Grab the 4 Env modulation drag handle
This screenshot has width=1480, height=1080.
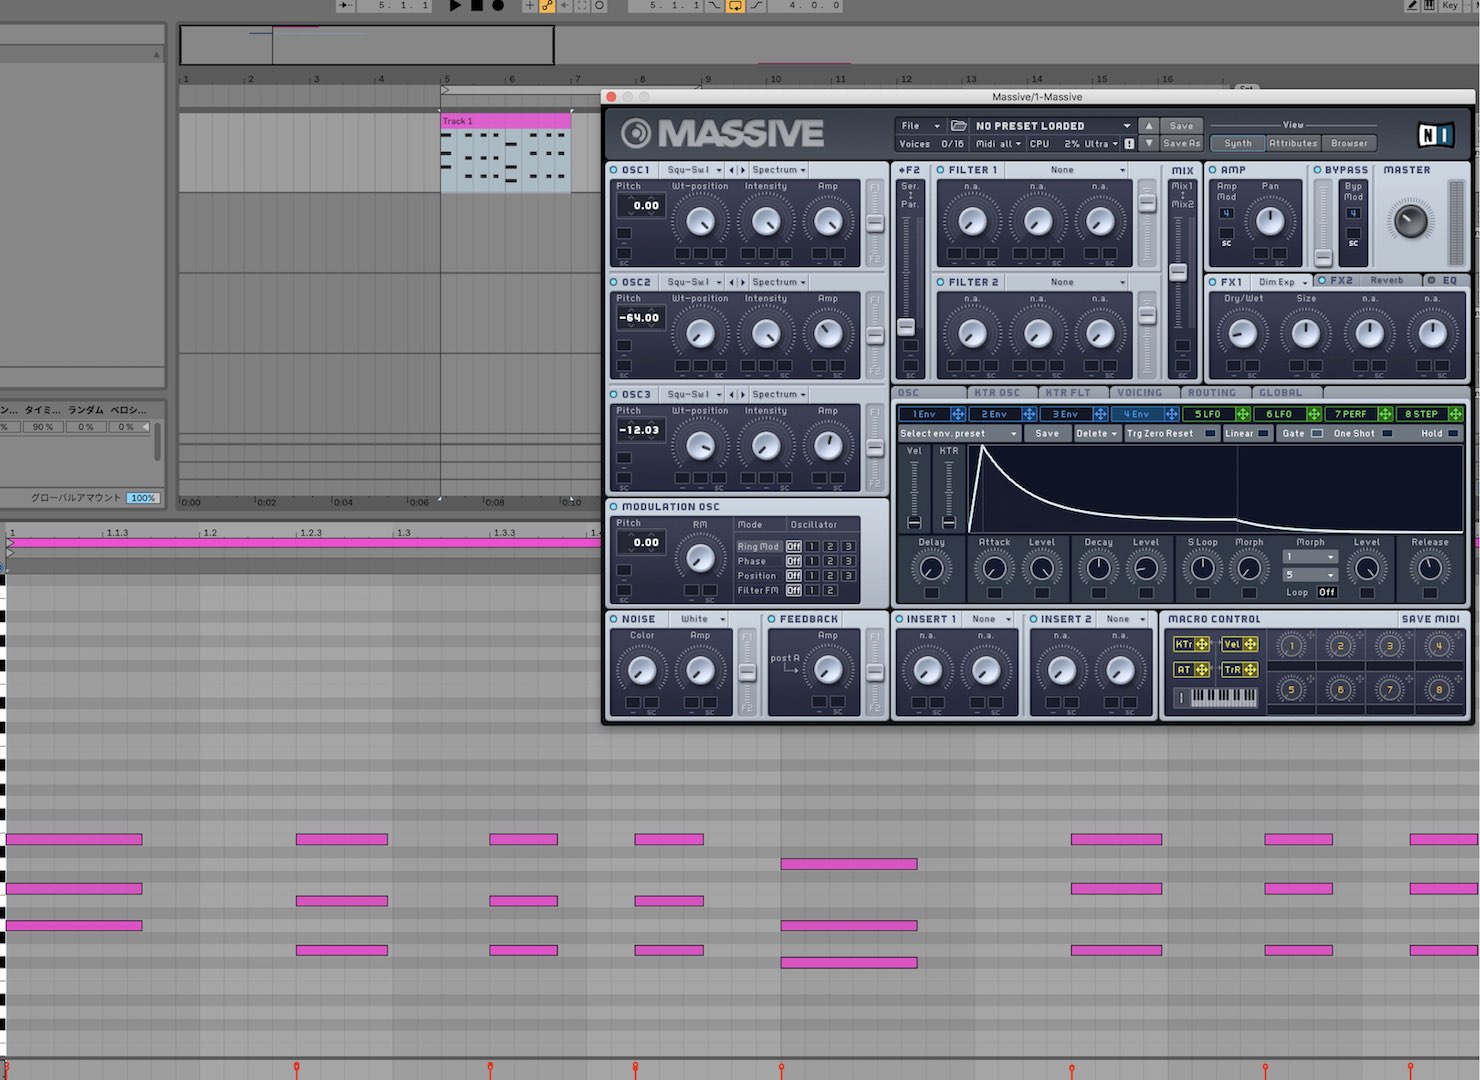tap(1171, 414)
